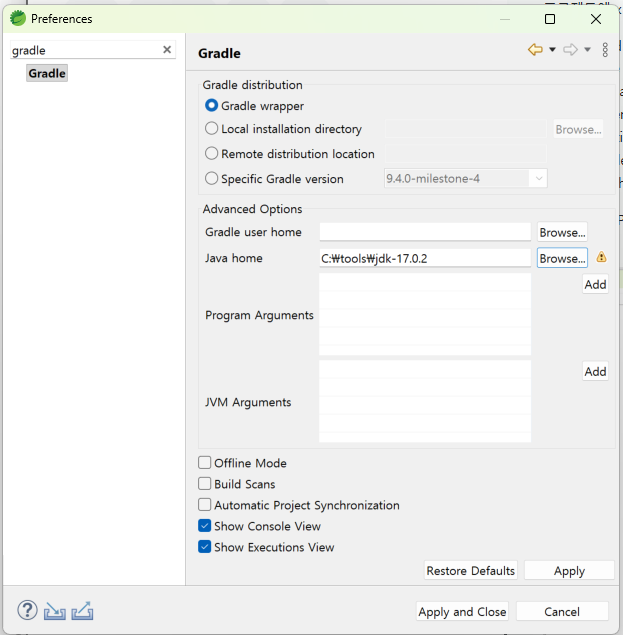Open forward history dropdown arrow
Viewport: 623px width, 635px height.
[x=587, y=50]
